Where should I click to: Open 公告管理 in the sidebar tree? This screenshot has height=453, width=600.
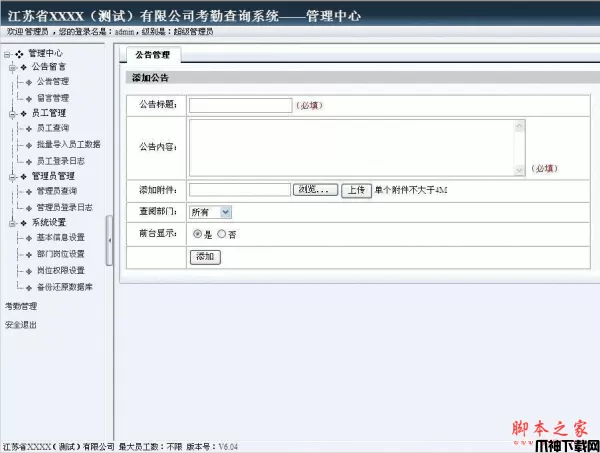[53, 81]
